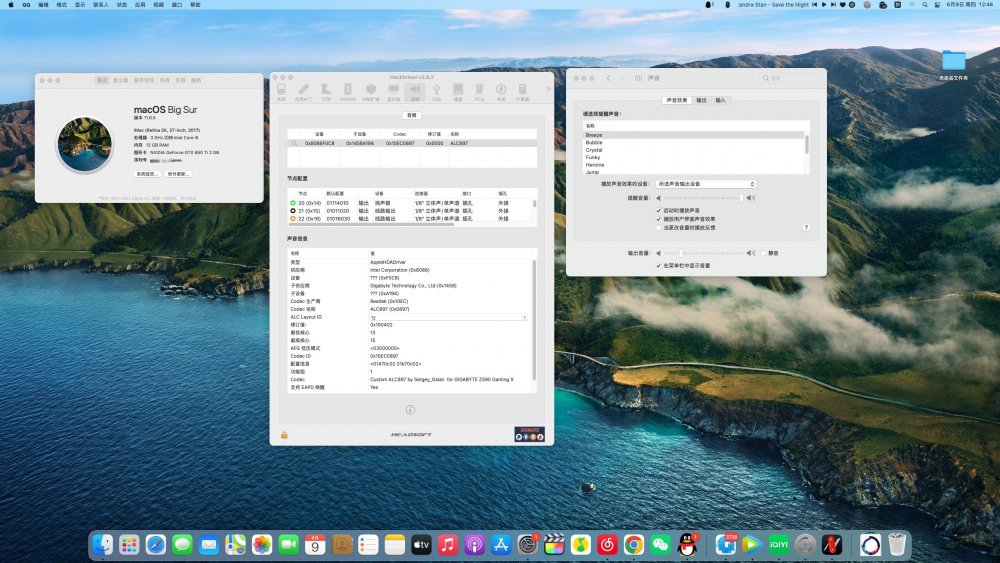The image size is (1000, 563).
Task: Open the blue folder on the desktop
Action: [953, 61]
